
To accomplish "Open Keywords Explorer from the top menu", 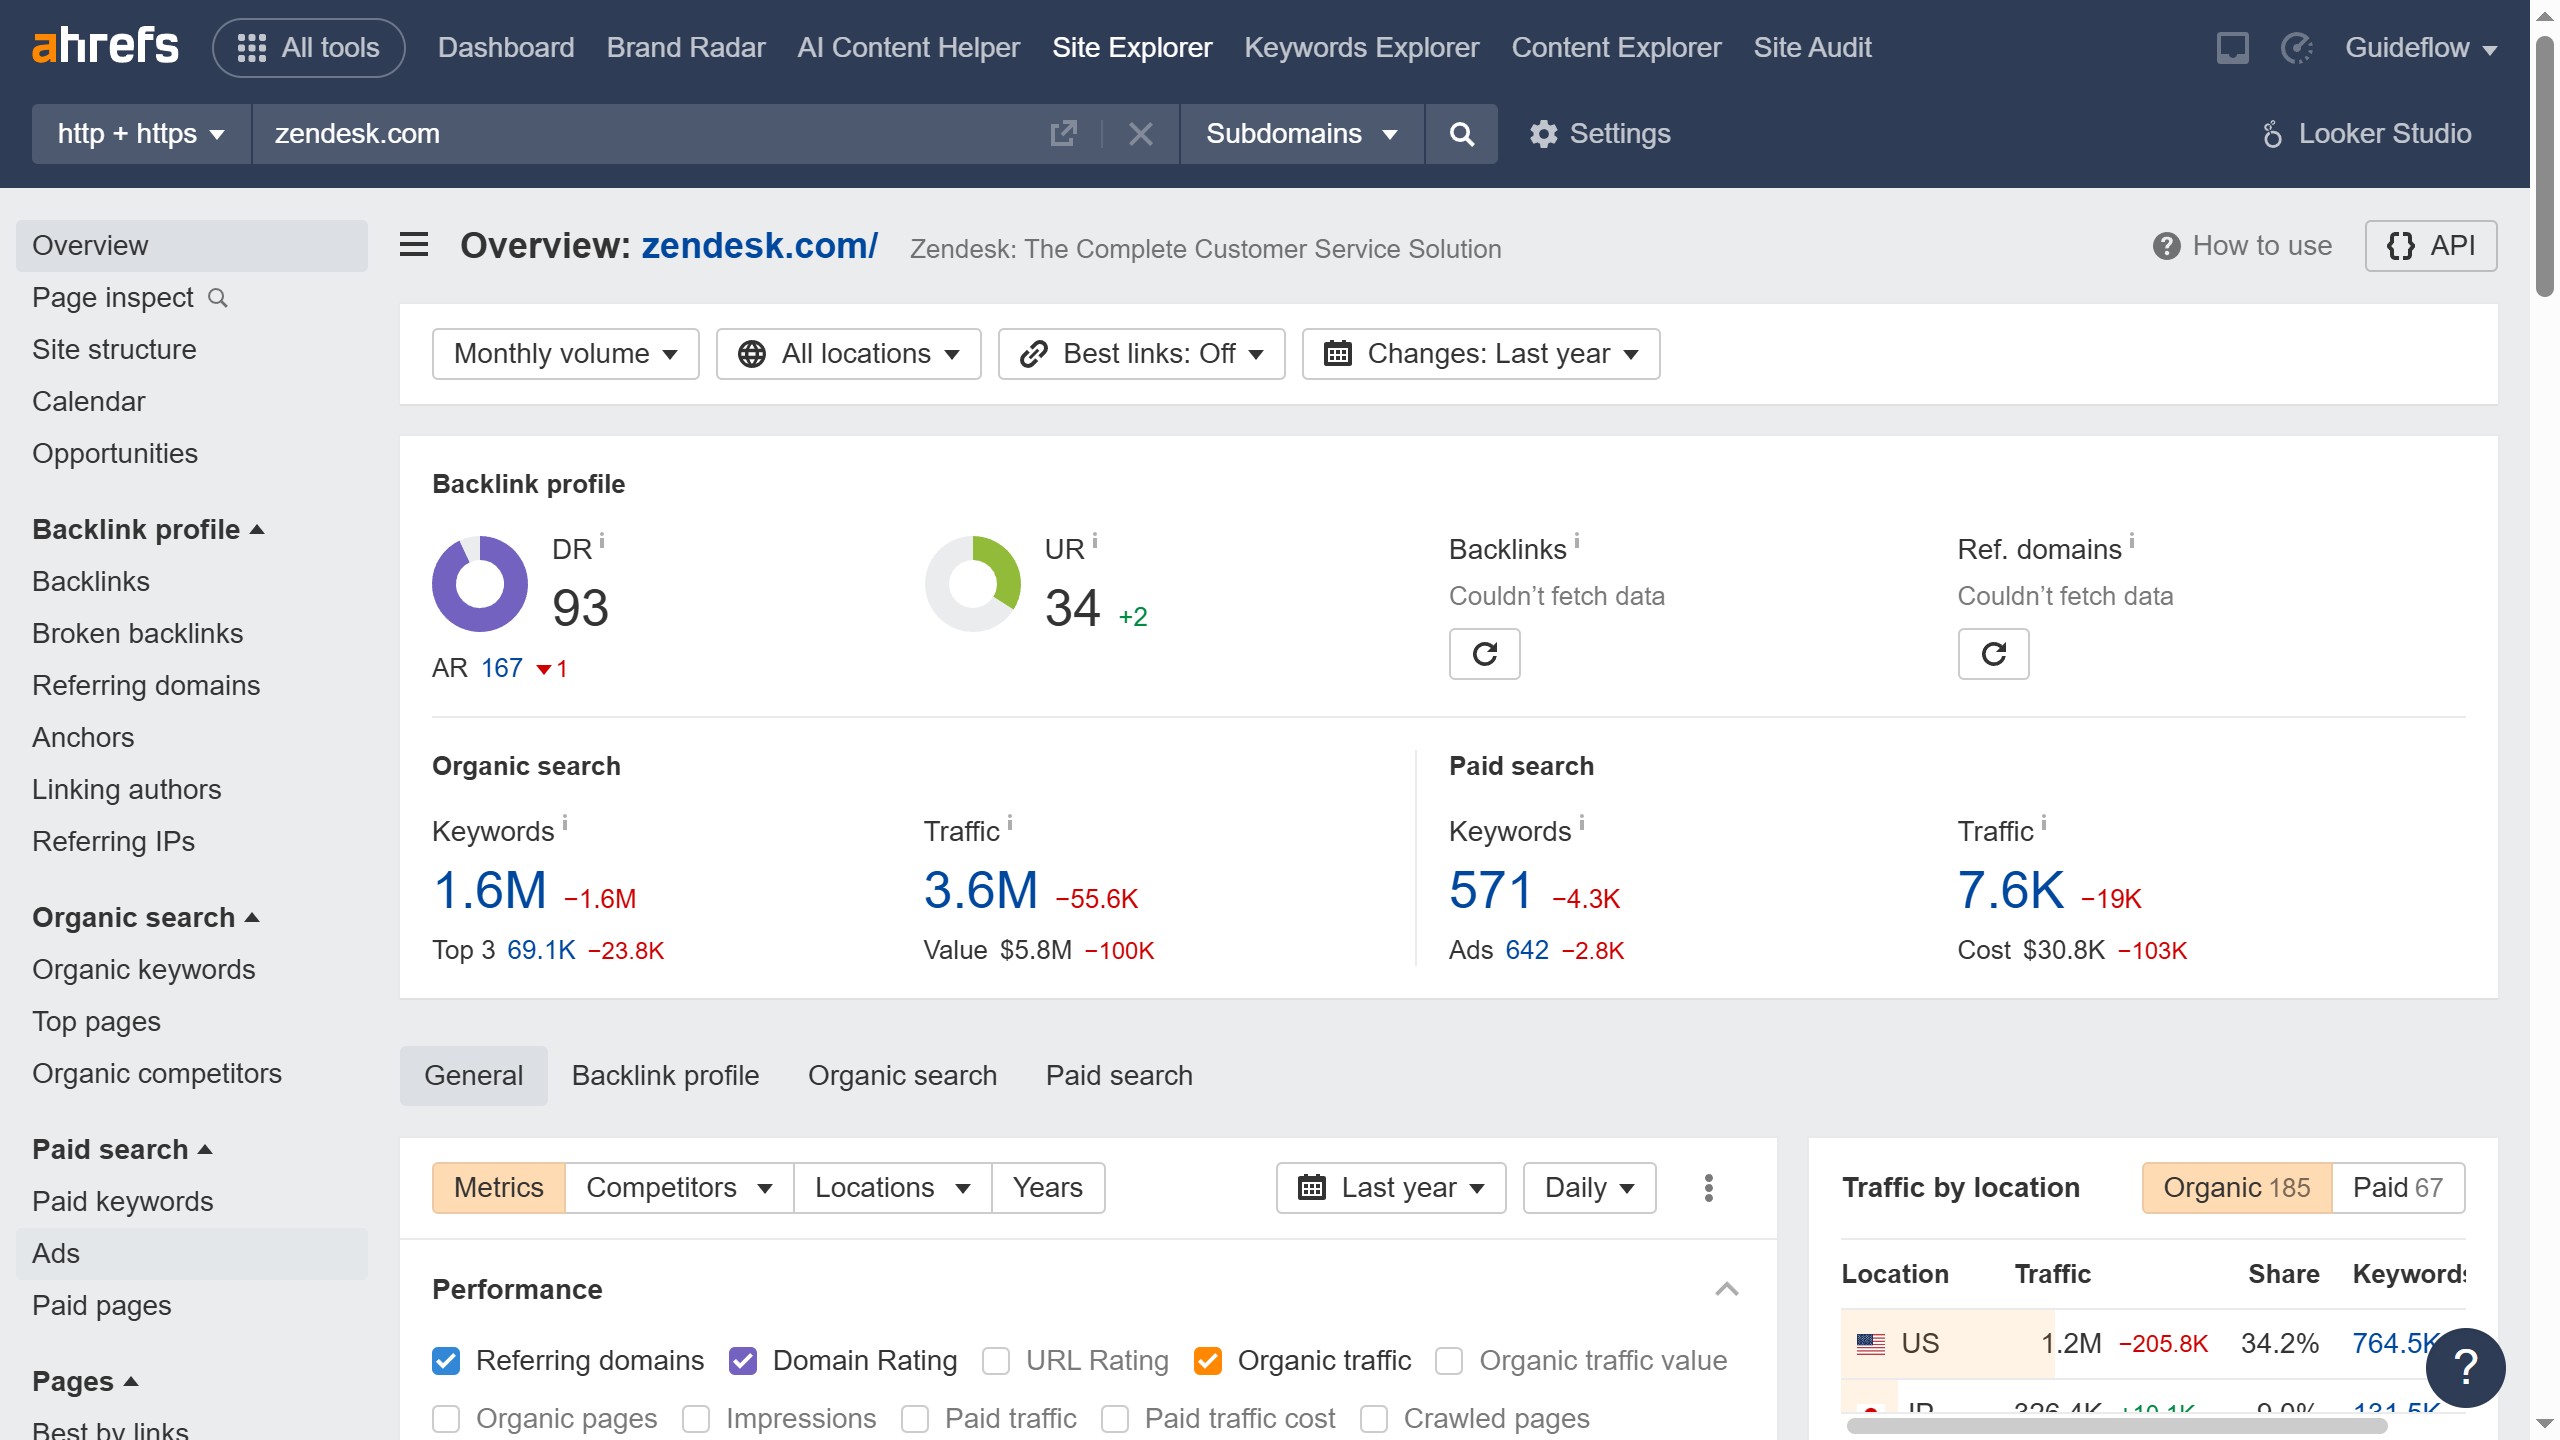I will (x=1362, y=47).
